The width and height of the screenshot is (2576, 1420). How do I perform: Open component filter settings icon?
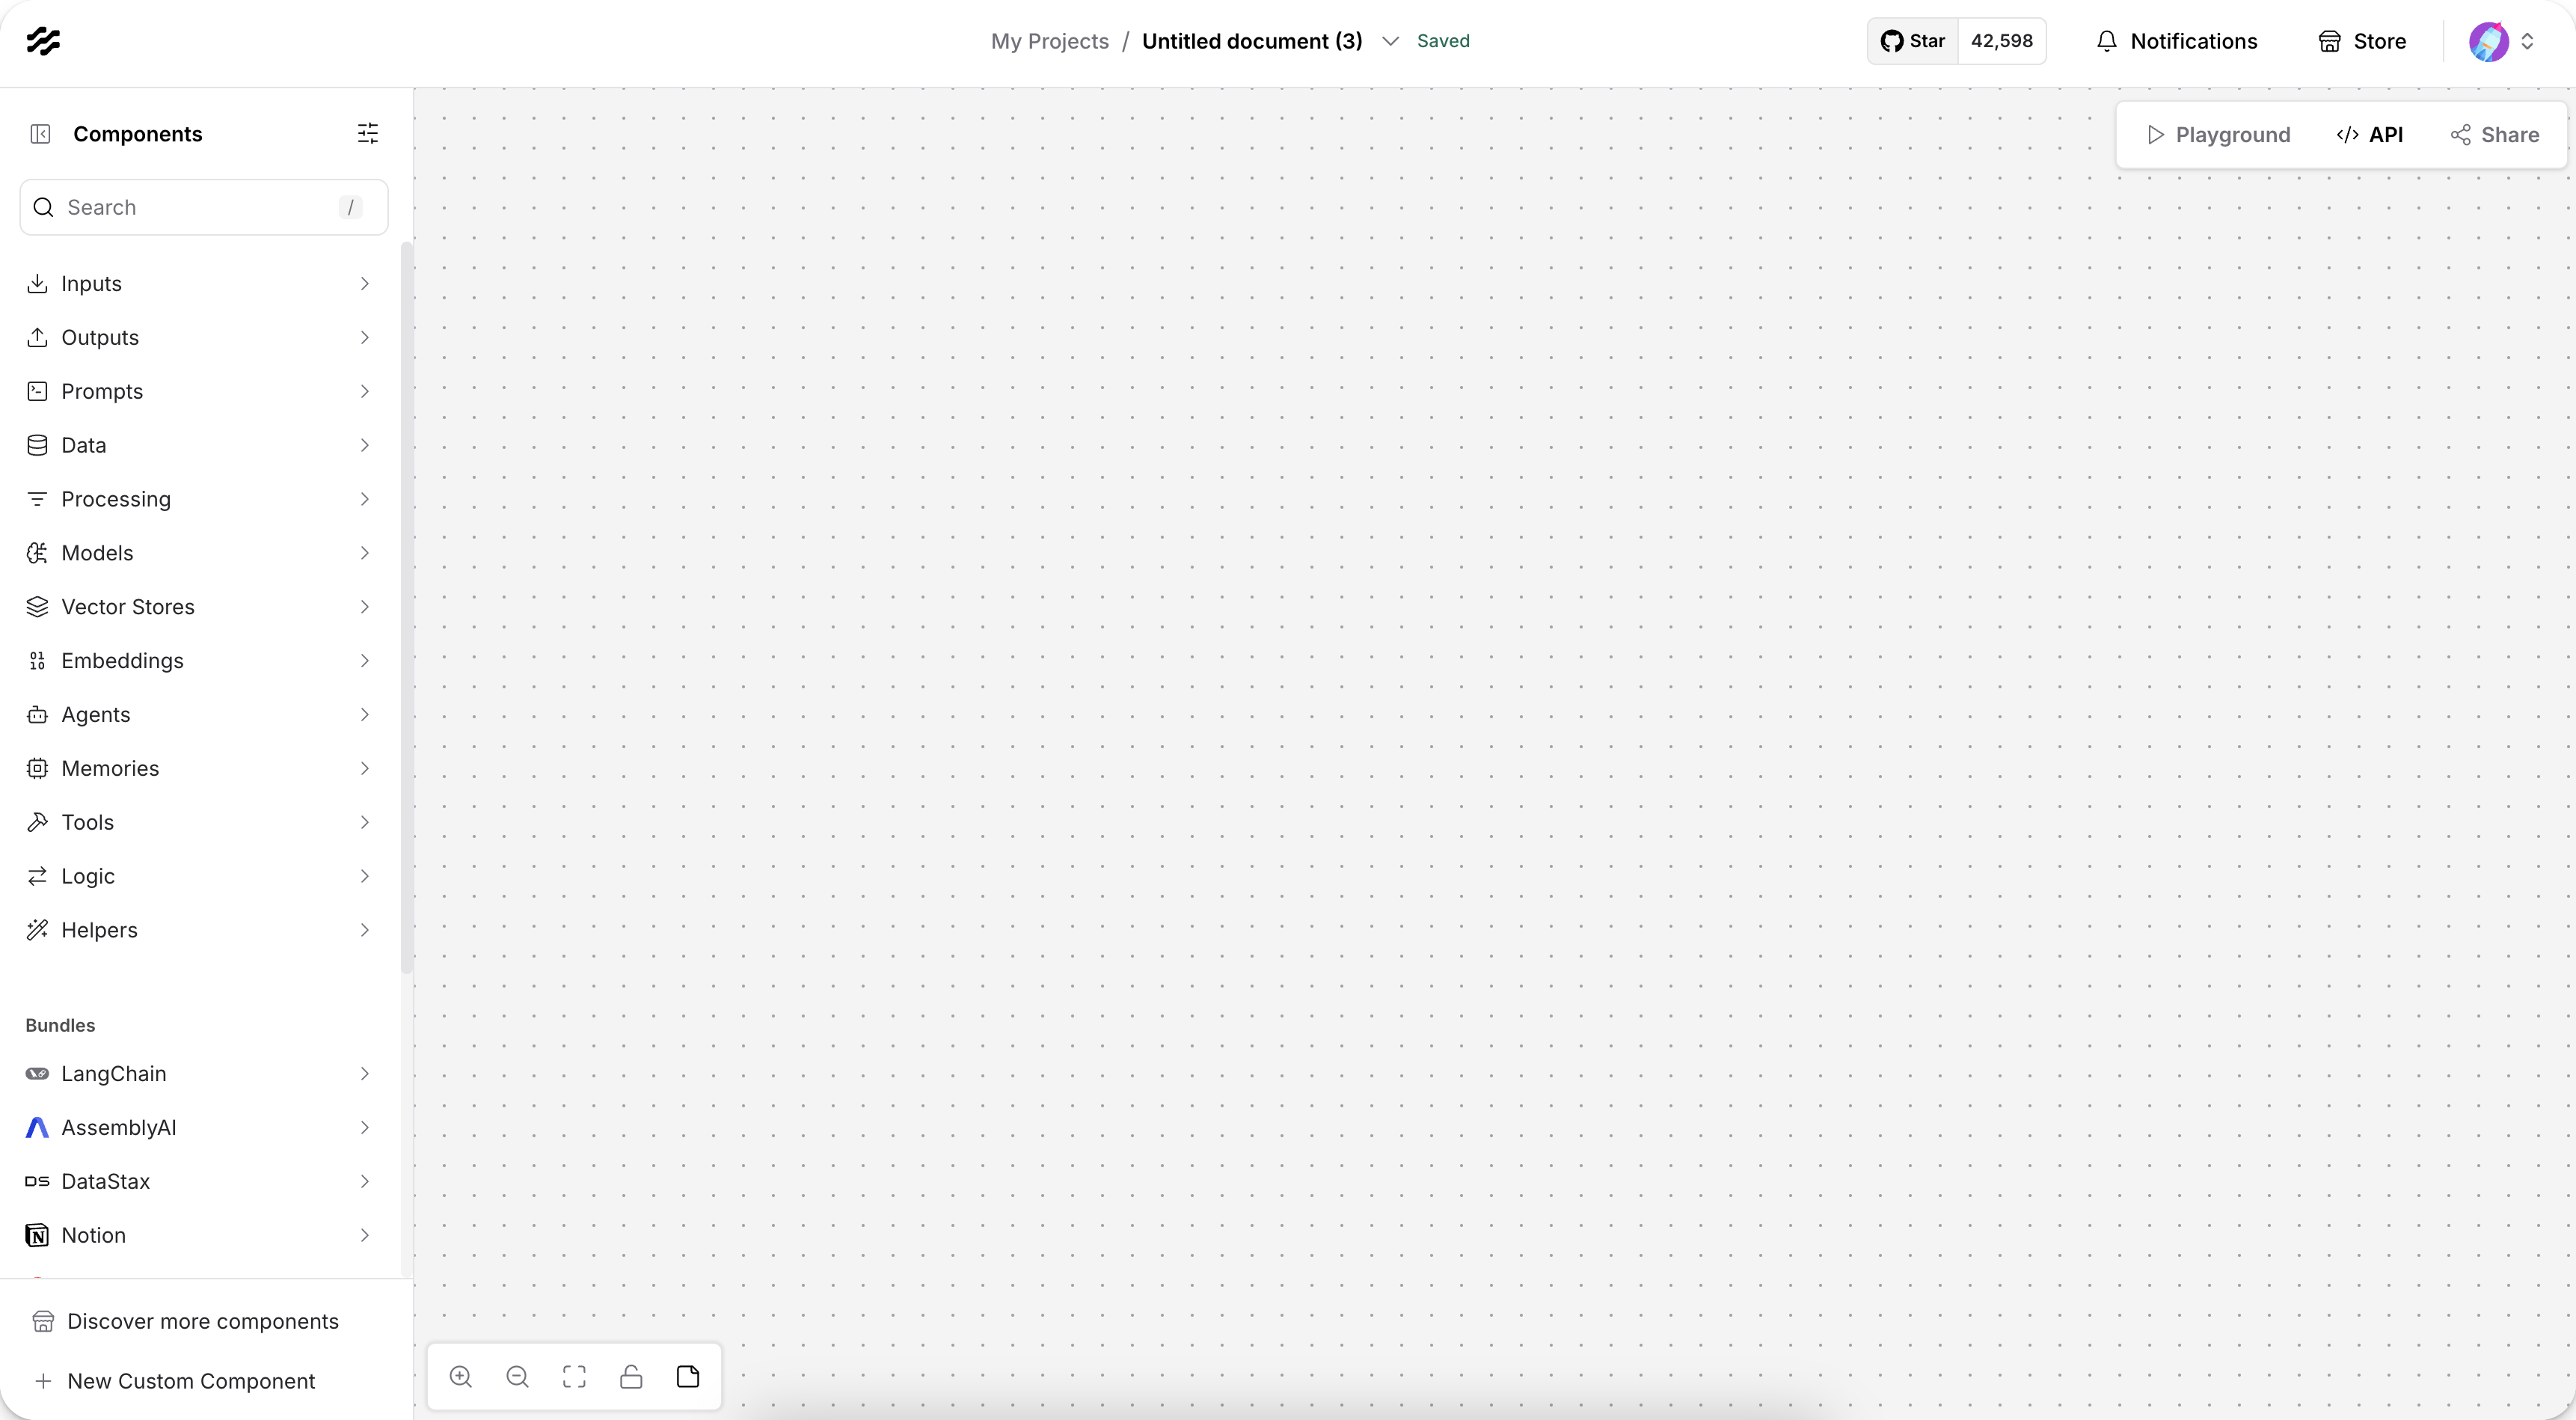368,134
